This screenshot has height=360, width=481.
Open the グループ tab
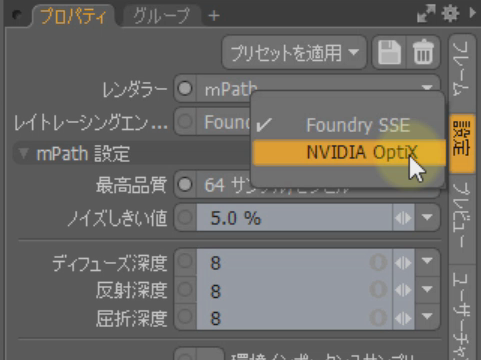pyautogui.click(x=162, y=16)
